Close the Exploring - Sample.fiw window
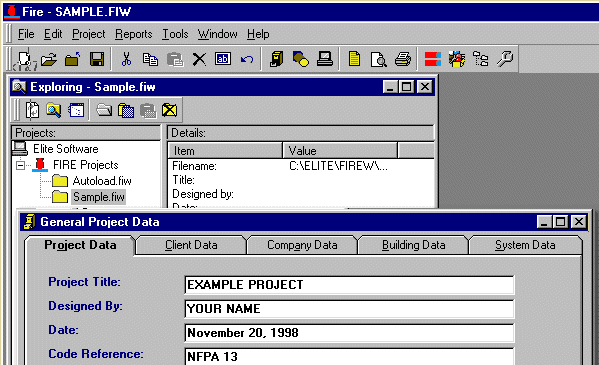This screenshot has height=365, width=599. click(x=425, y=87)
